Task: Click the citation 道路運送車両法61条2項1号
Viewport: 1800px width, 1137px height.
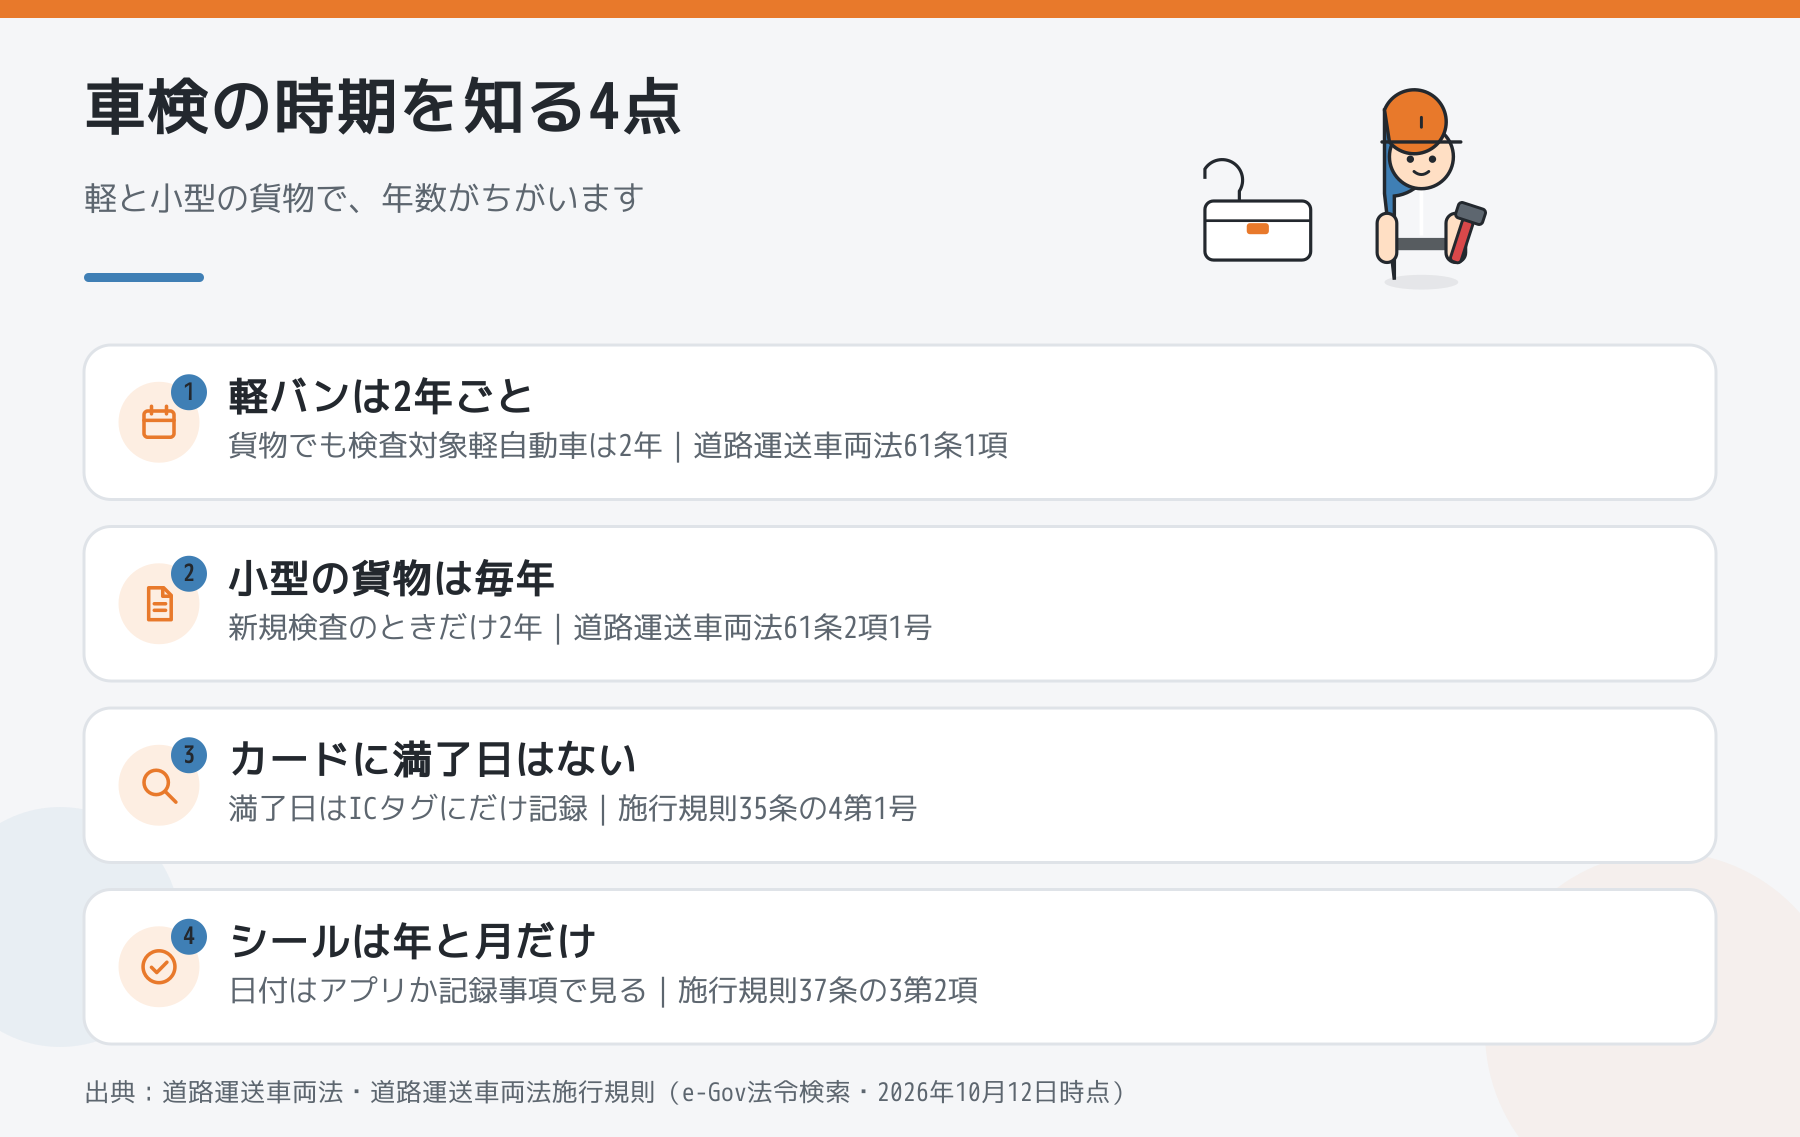Action: coord(752,628)
